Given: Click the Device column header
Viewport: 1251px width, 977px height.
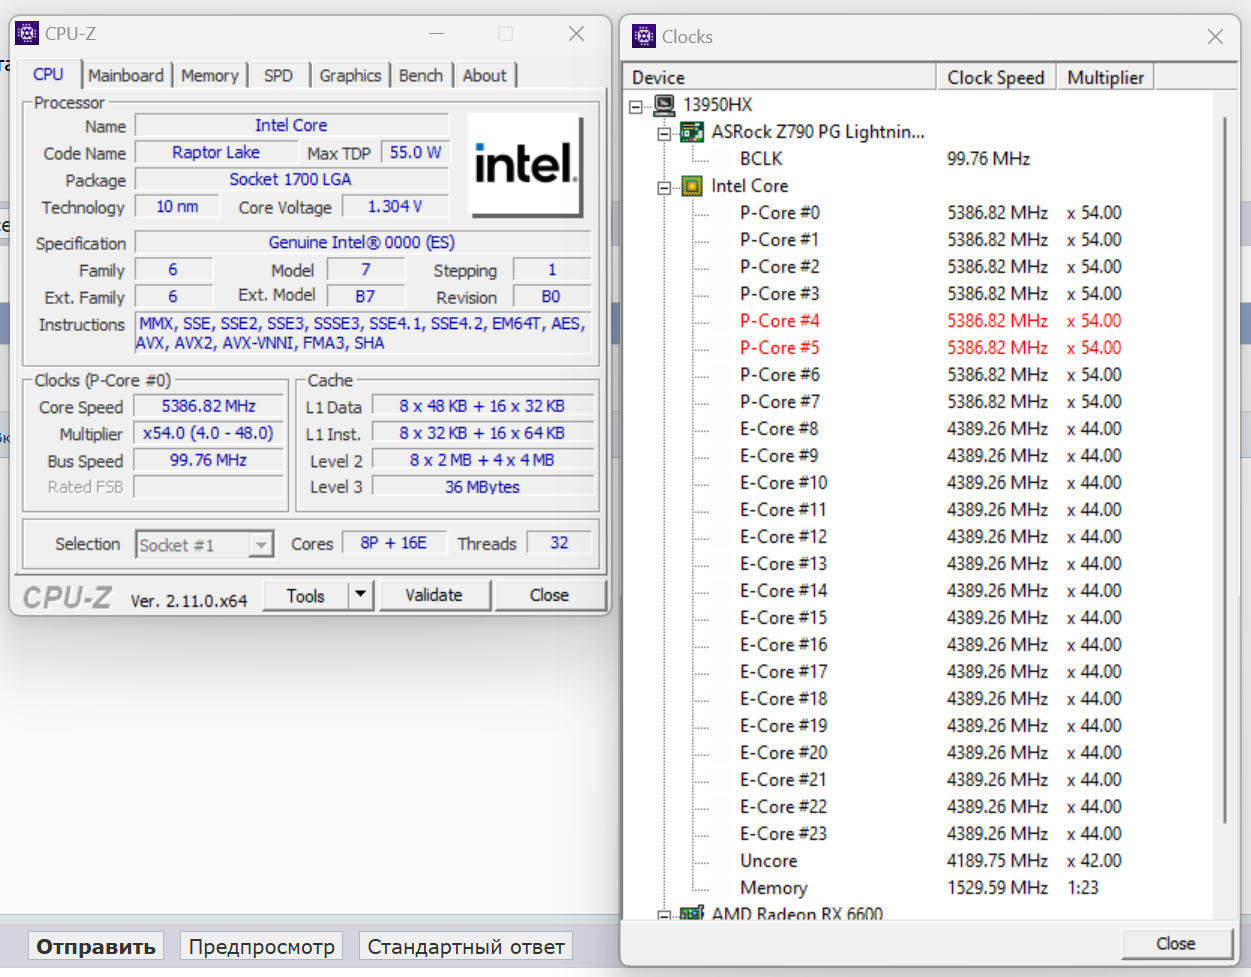Looking at the screenshot, I should tap(780, 77).
